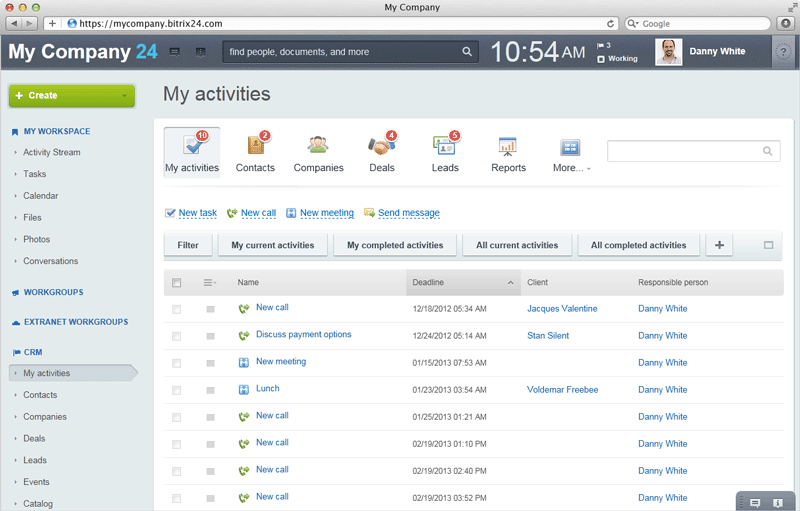Open the Jacques Valentine client link
Viewport: 800px width, 511px height.
562,309
